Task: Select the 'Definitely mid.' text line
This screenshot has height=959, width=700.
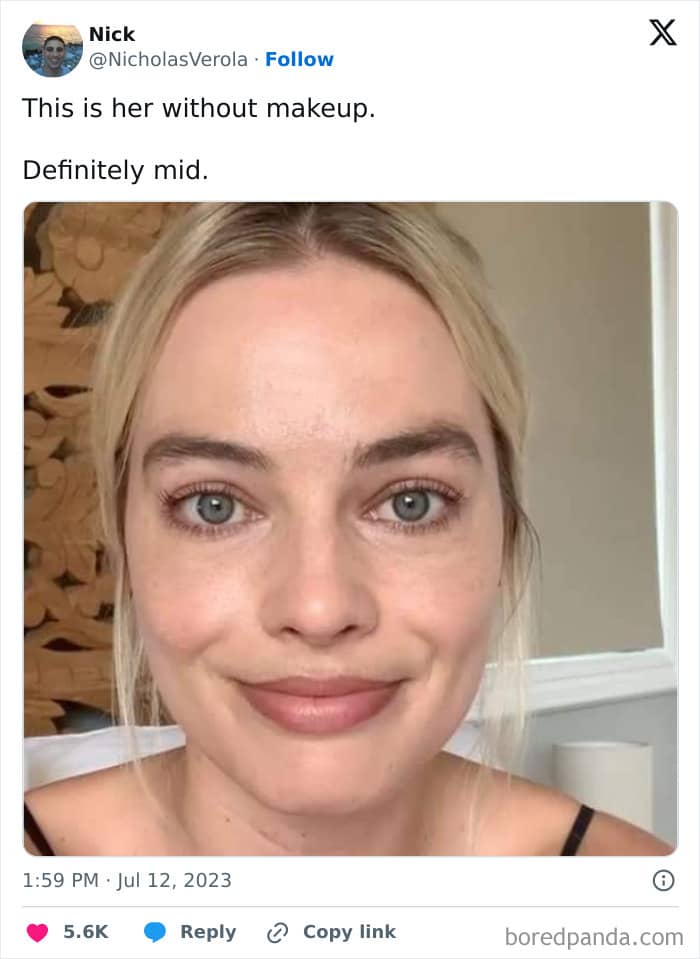Action: tap(116, 170)
